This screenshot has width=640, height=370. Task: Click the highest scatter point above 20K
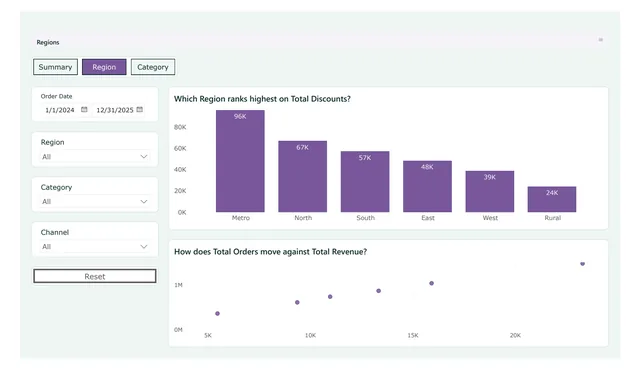point(582,264)
